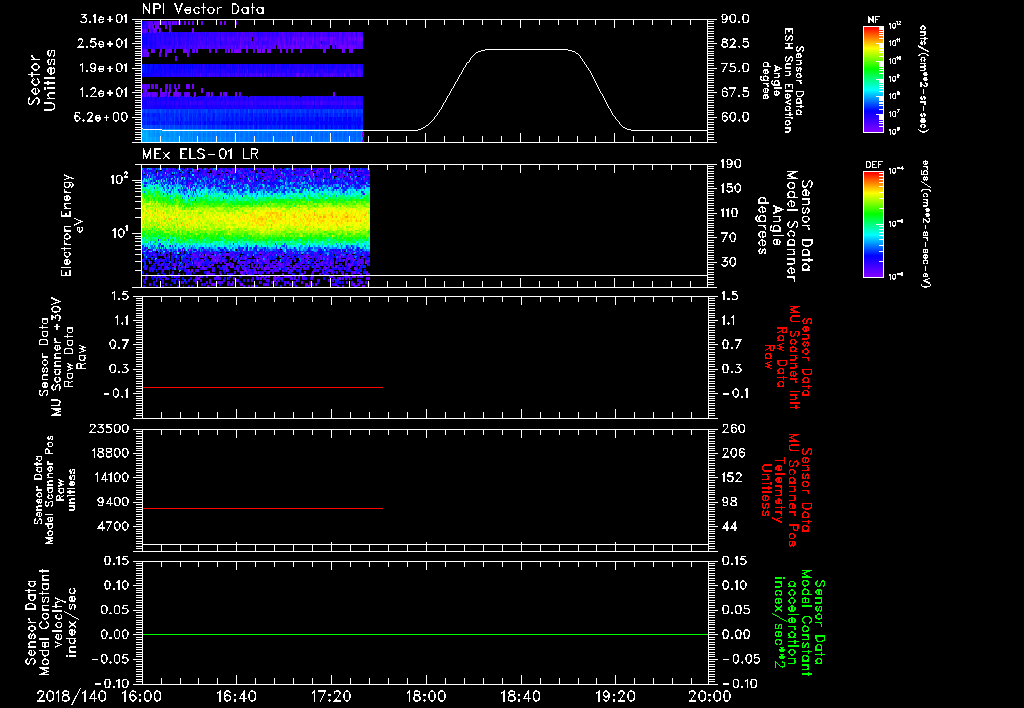Viewport: 1024px width, 708px height.
Task: Click the 19:20 time axis label
Action: pos(615,696)
